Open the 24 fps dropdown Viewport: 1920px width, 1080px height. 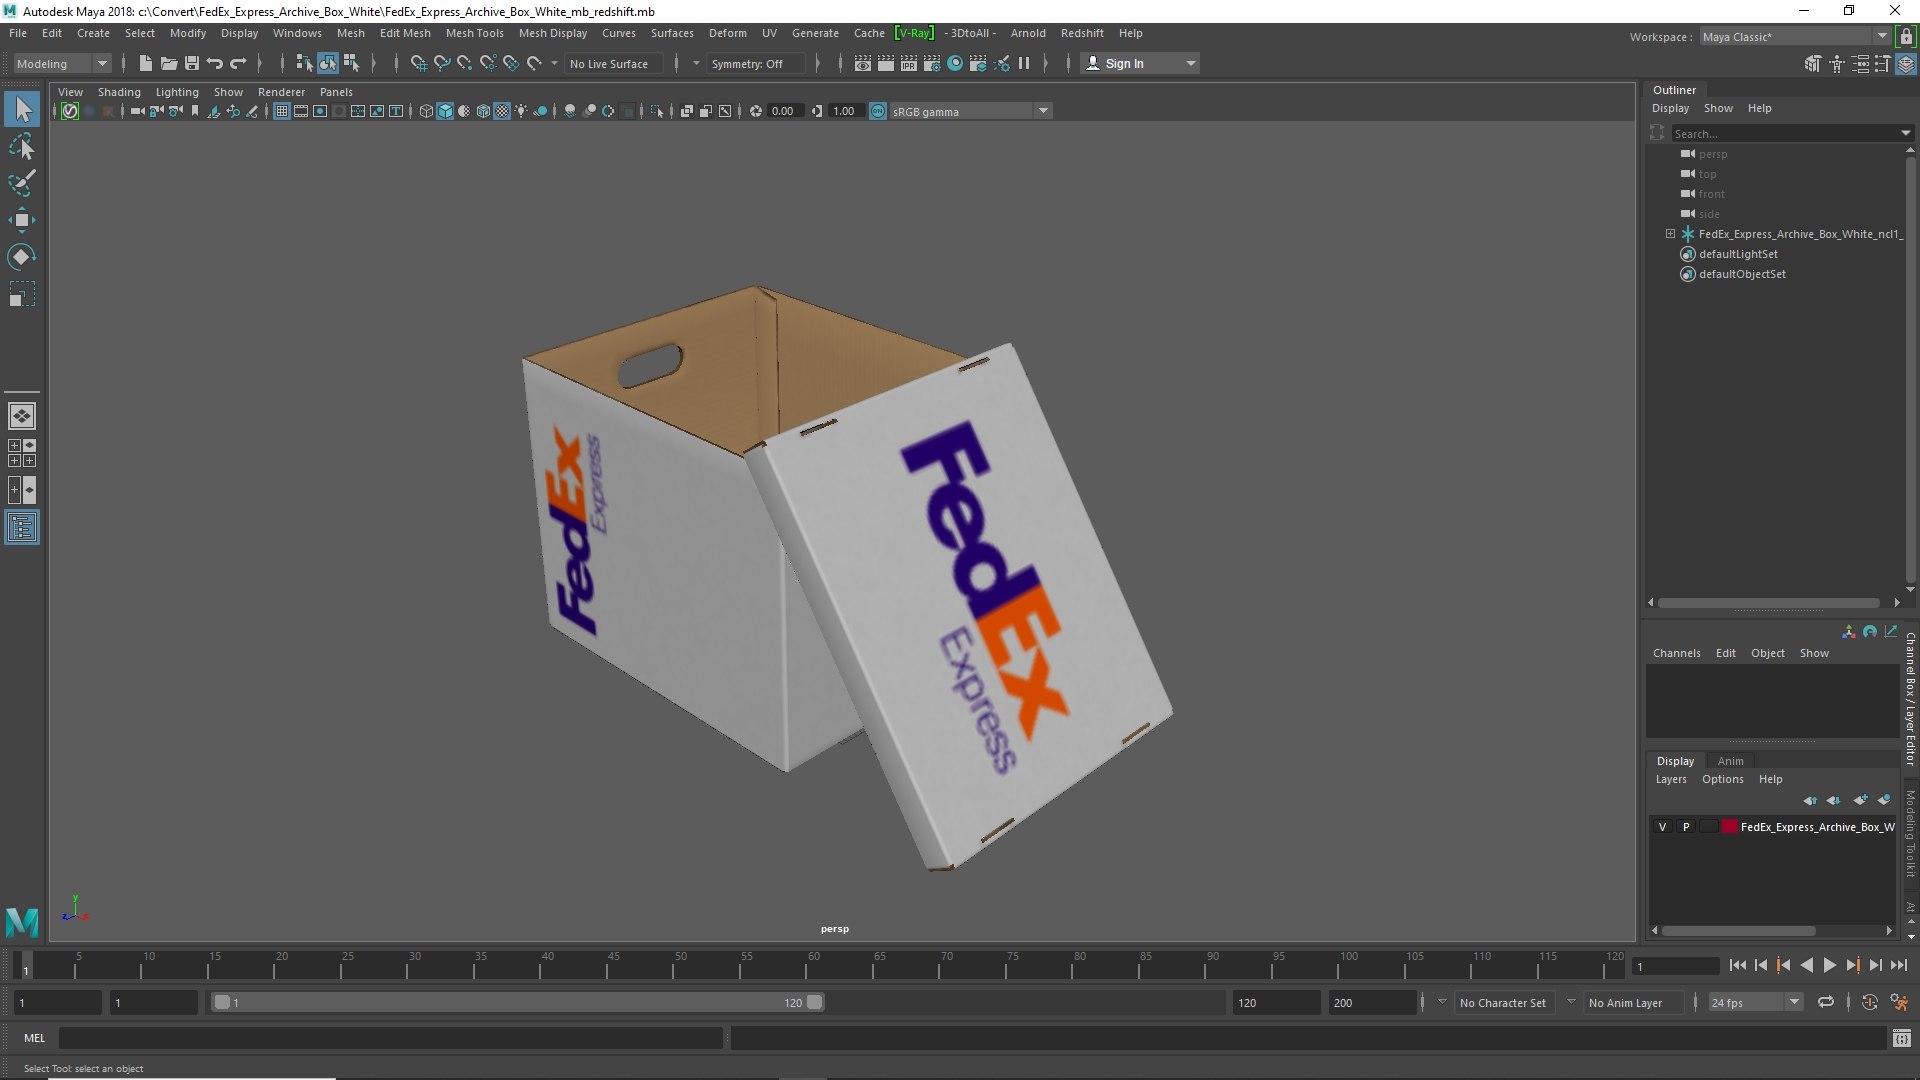point(1755,1002)
